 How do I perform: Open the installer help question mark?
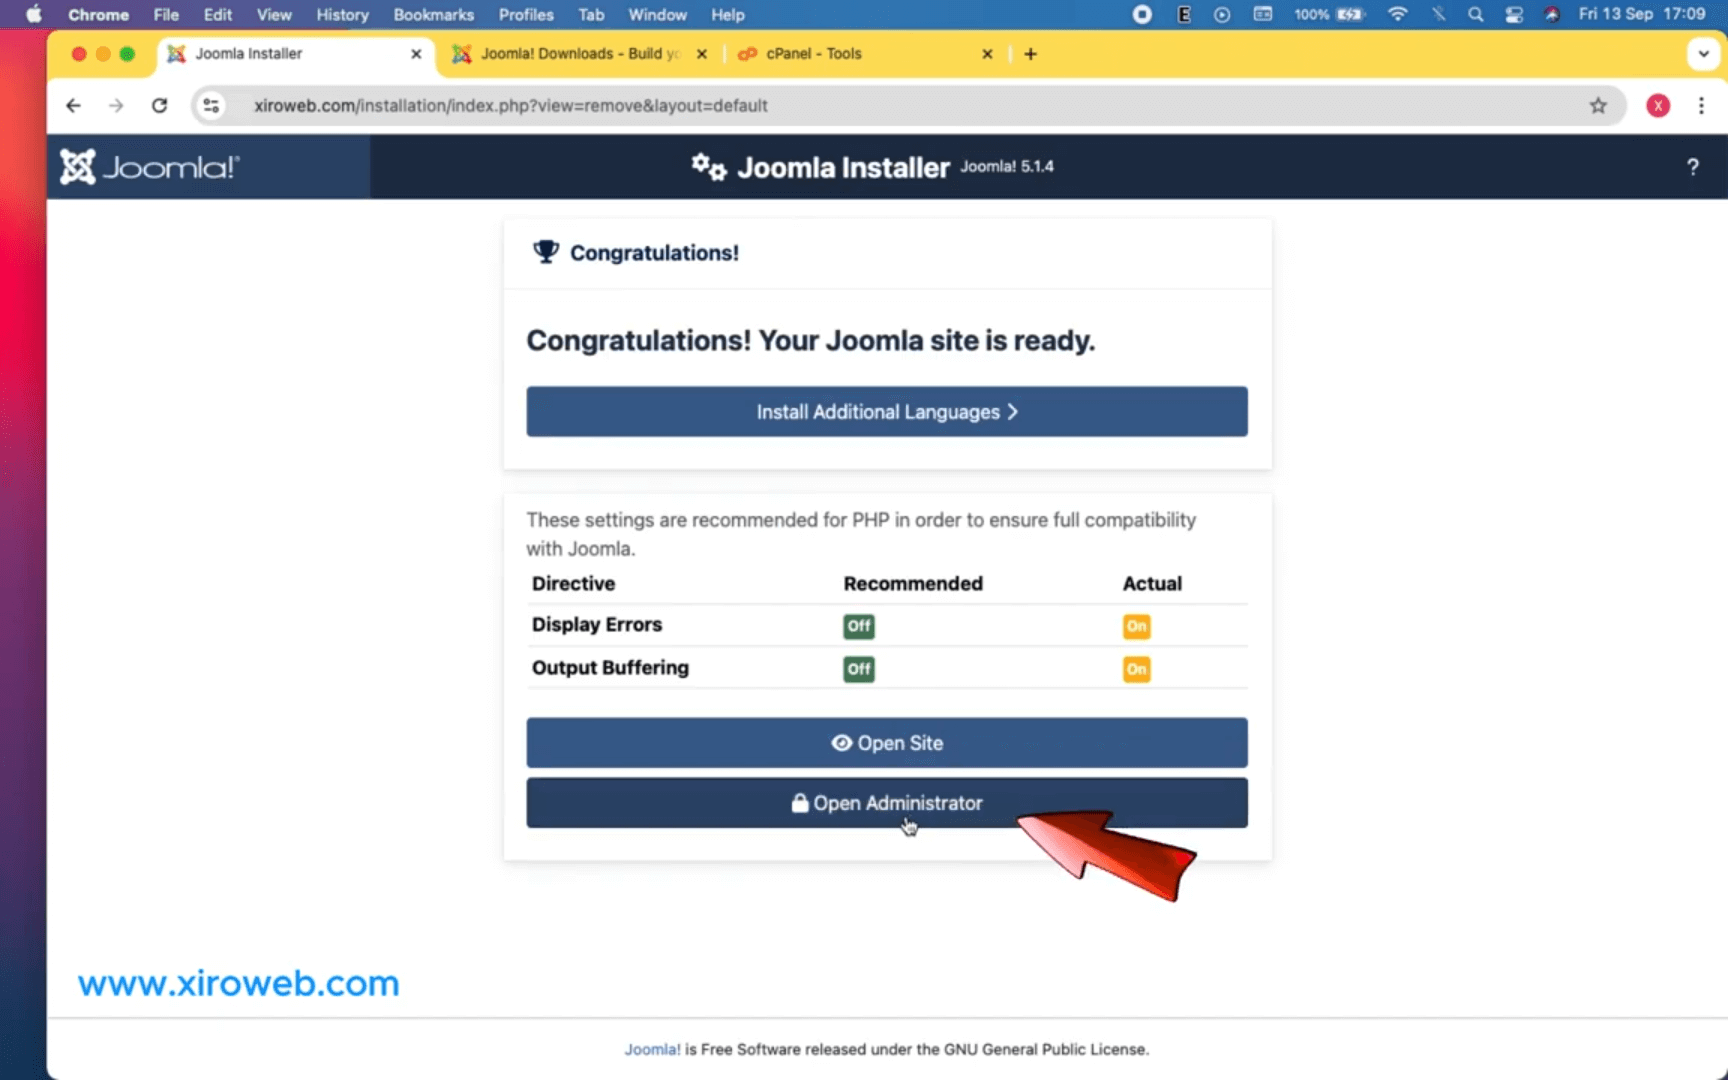click(x=1692, y=167)
